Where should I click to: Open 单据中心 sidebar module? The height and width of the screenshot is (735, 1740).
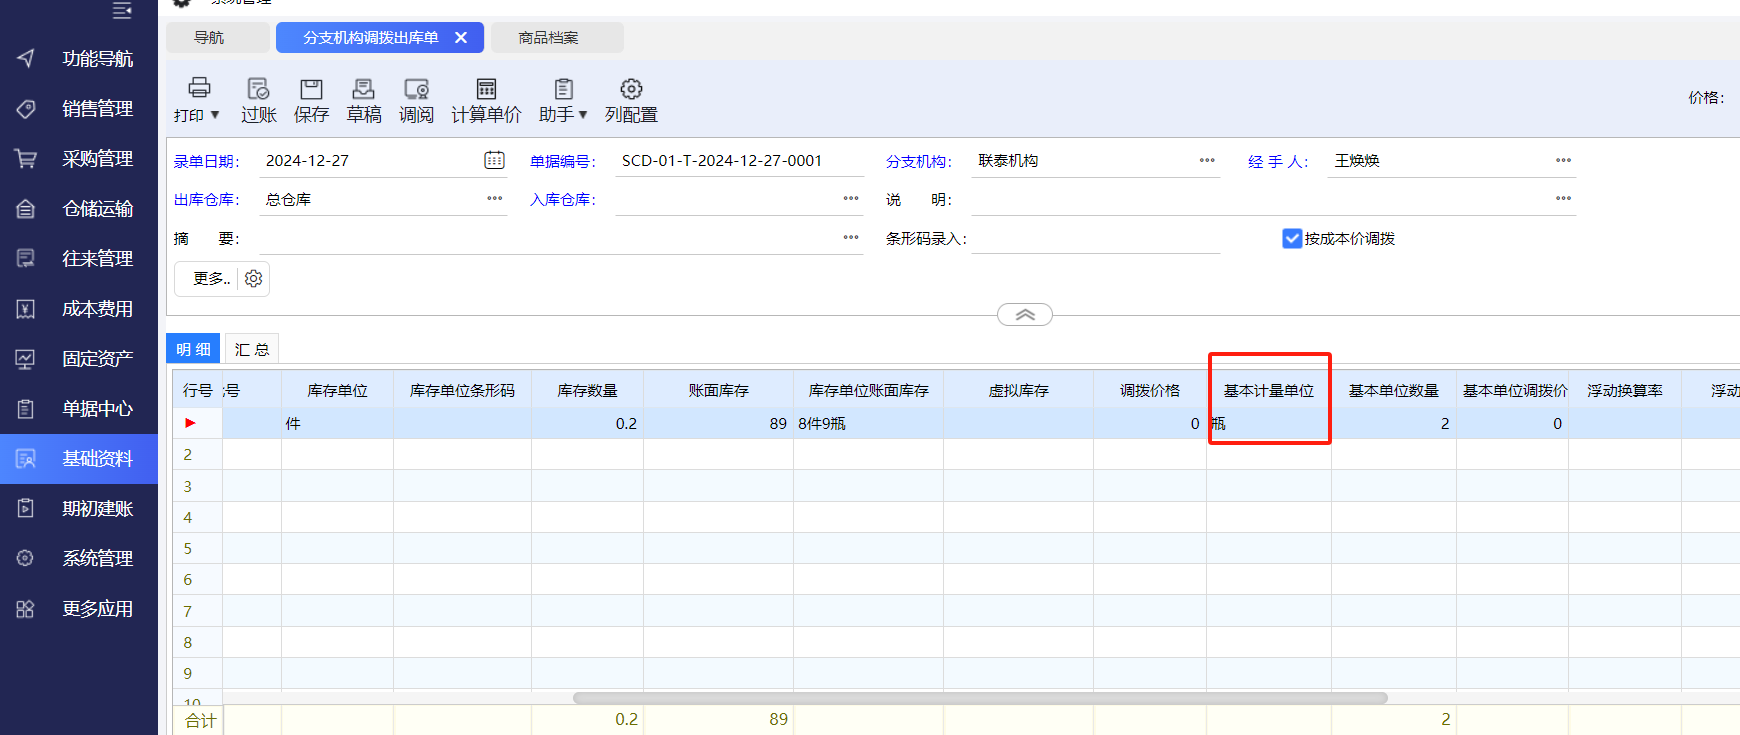tap(79, 409)
